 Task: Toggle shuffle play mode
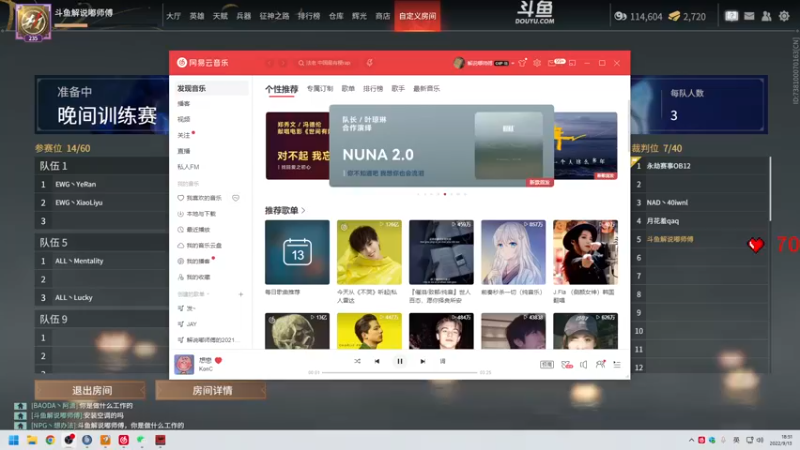coord(357,361)
